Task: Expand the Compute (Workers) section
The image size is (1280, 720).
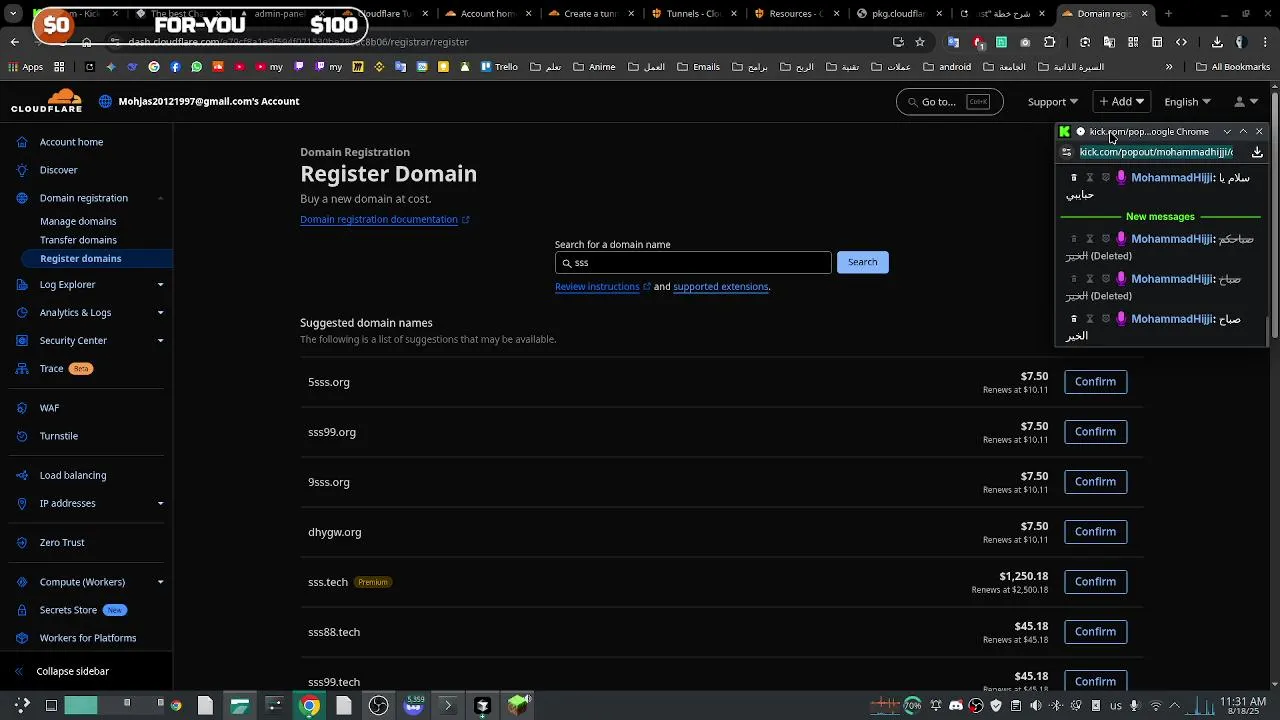Action: pyautogui.click(x=160, y=582)
